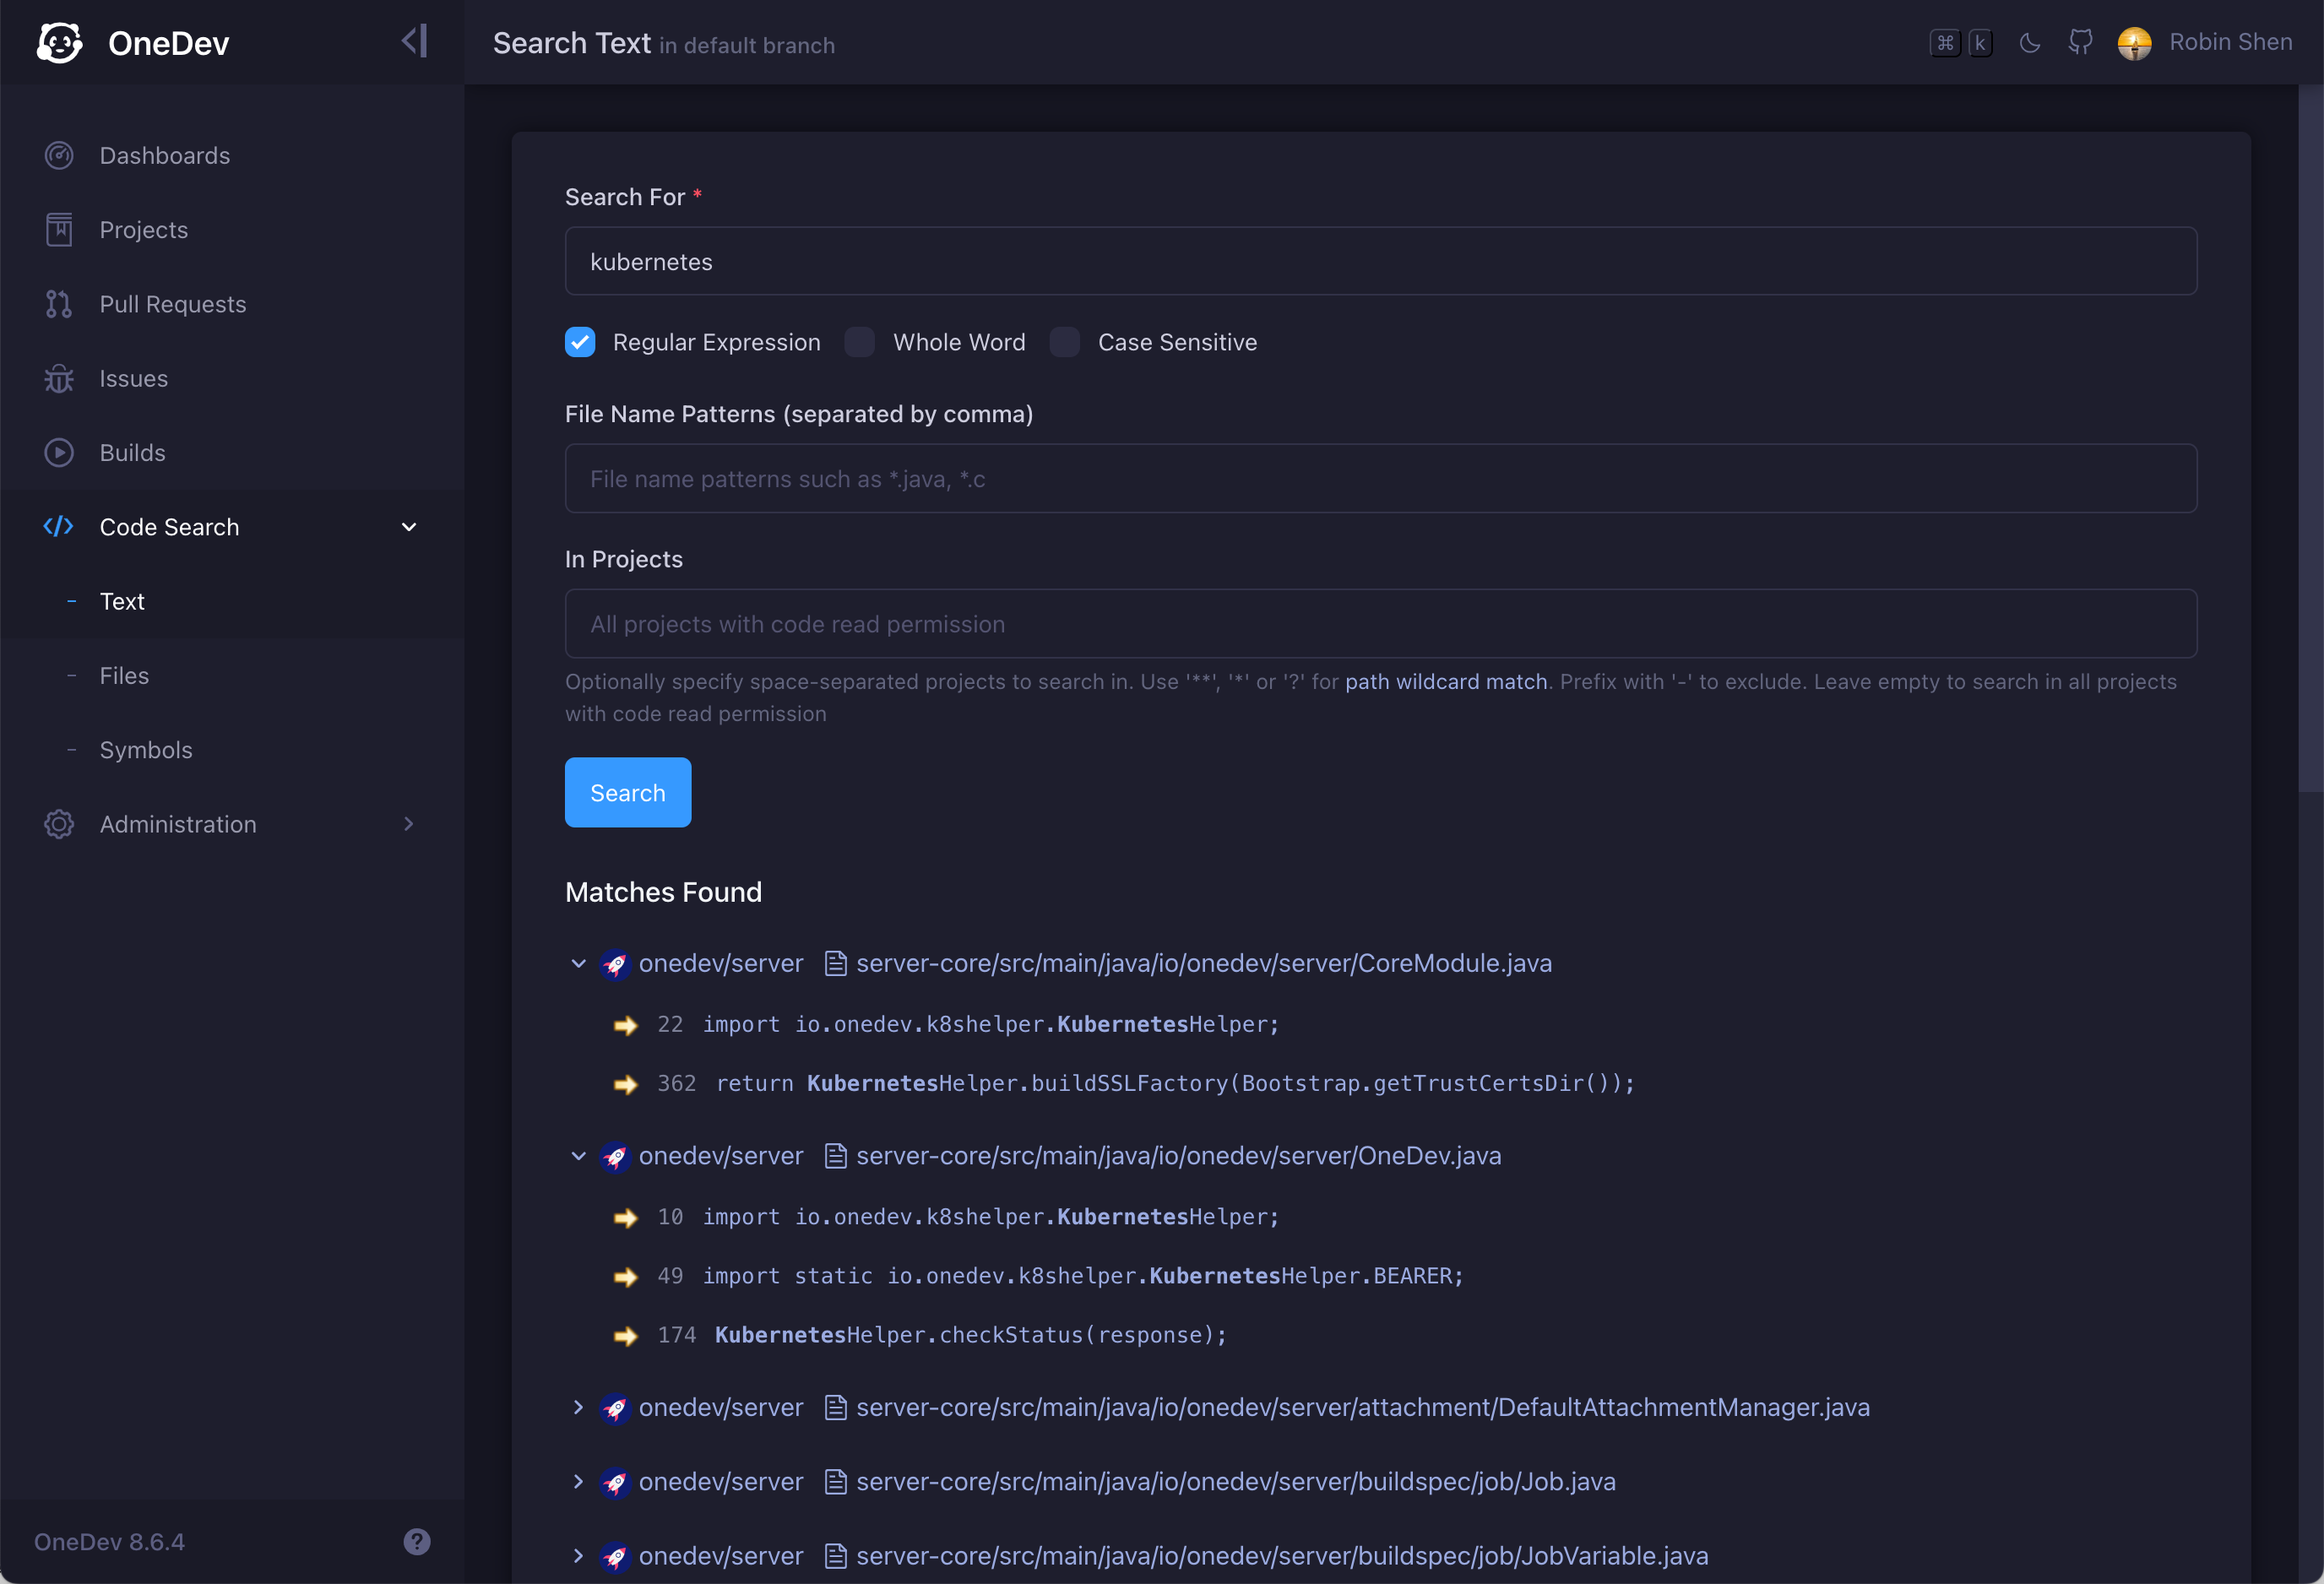Collapse the CoreModule.java match results
2324x1584 pixels.
click(578, 963)
